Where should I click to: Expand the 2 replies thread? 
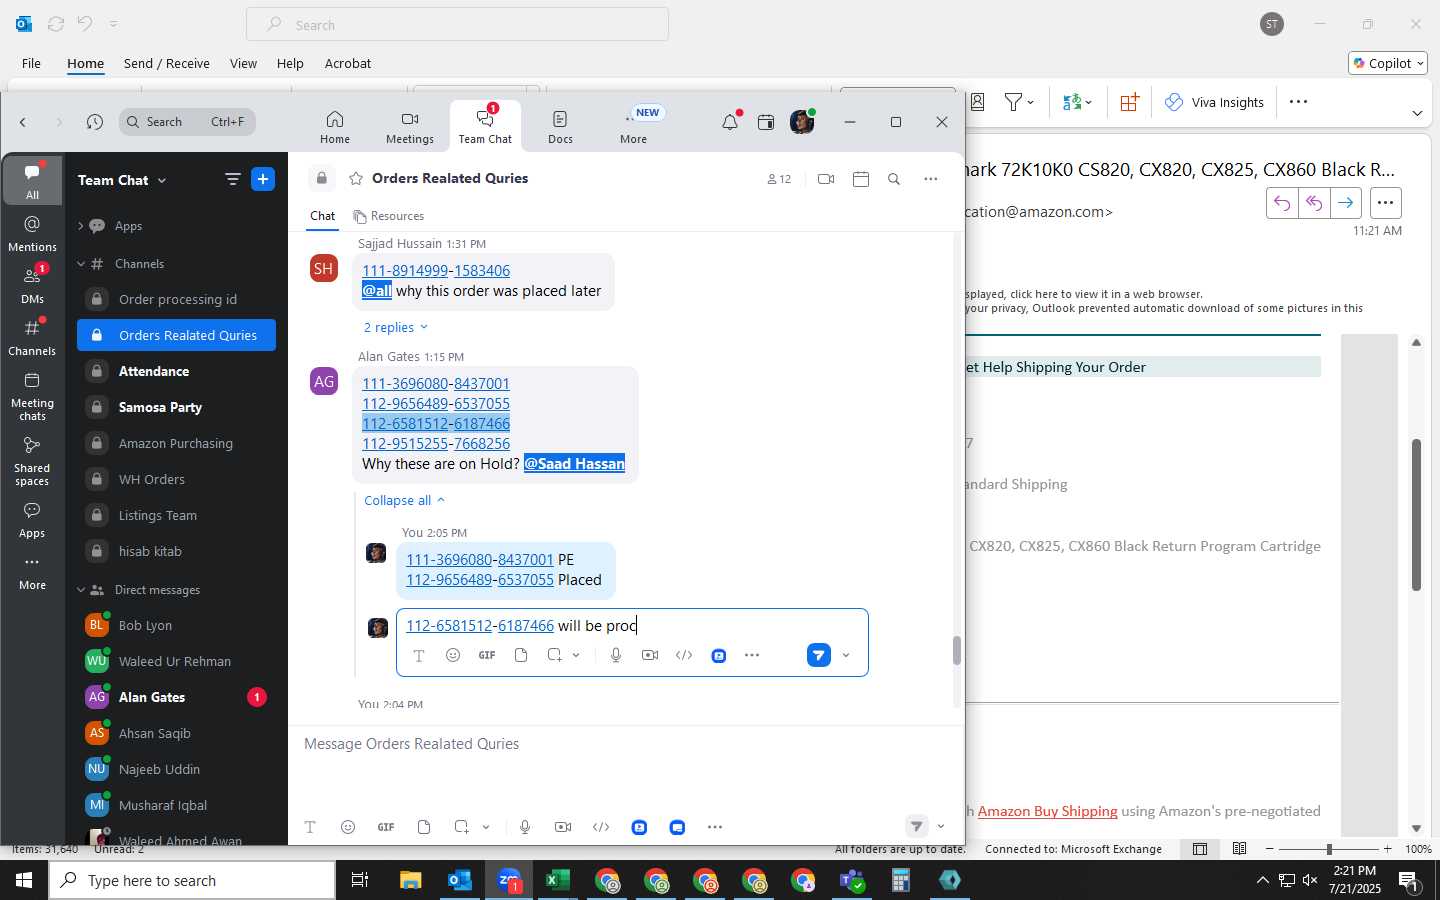396,327
